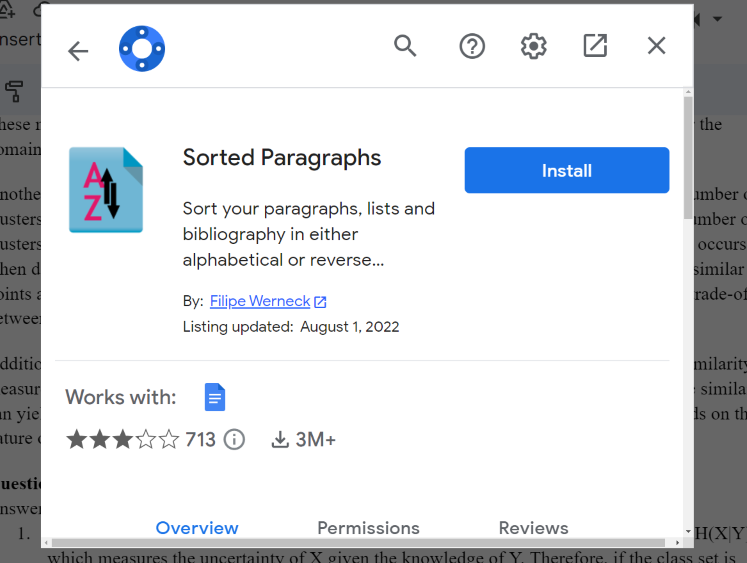Image resolution: width=747 pixels, height=563 pixels.
Task: Click the 'Listing updated: August 1, 2022' text
Action: pos(291,327)
